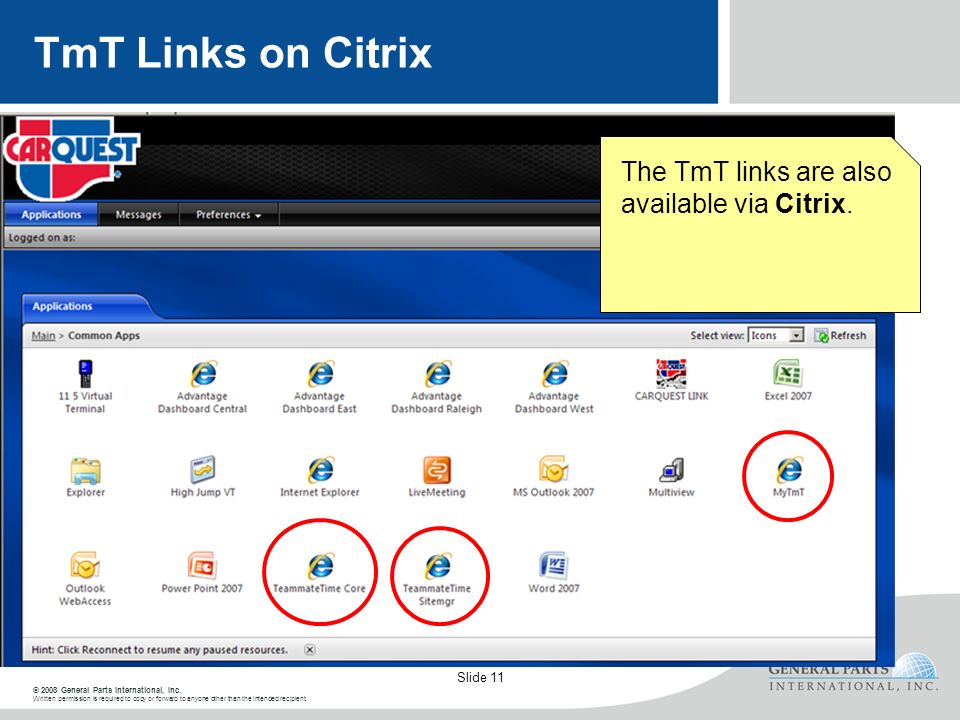Click the 'Select view:' label

pyautogui.click(x=717, y=336)
